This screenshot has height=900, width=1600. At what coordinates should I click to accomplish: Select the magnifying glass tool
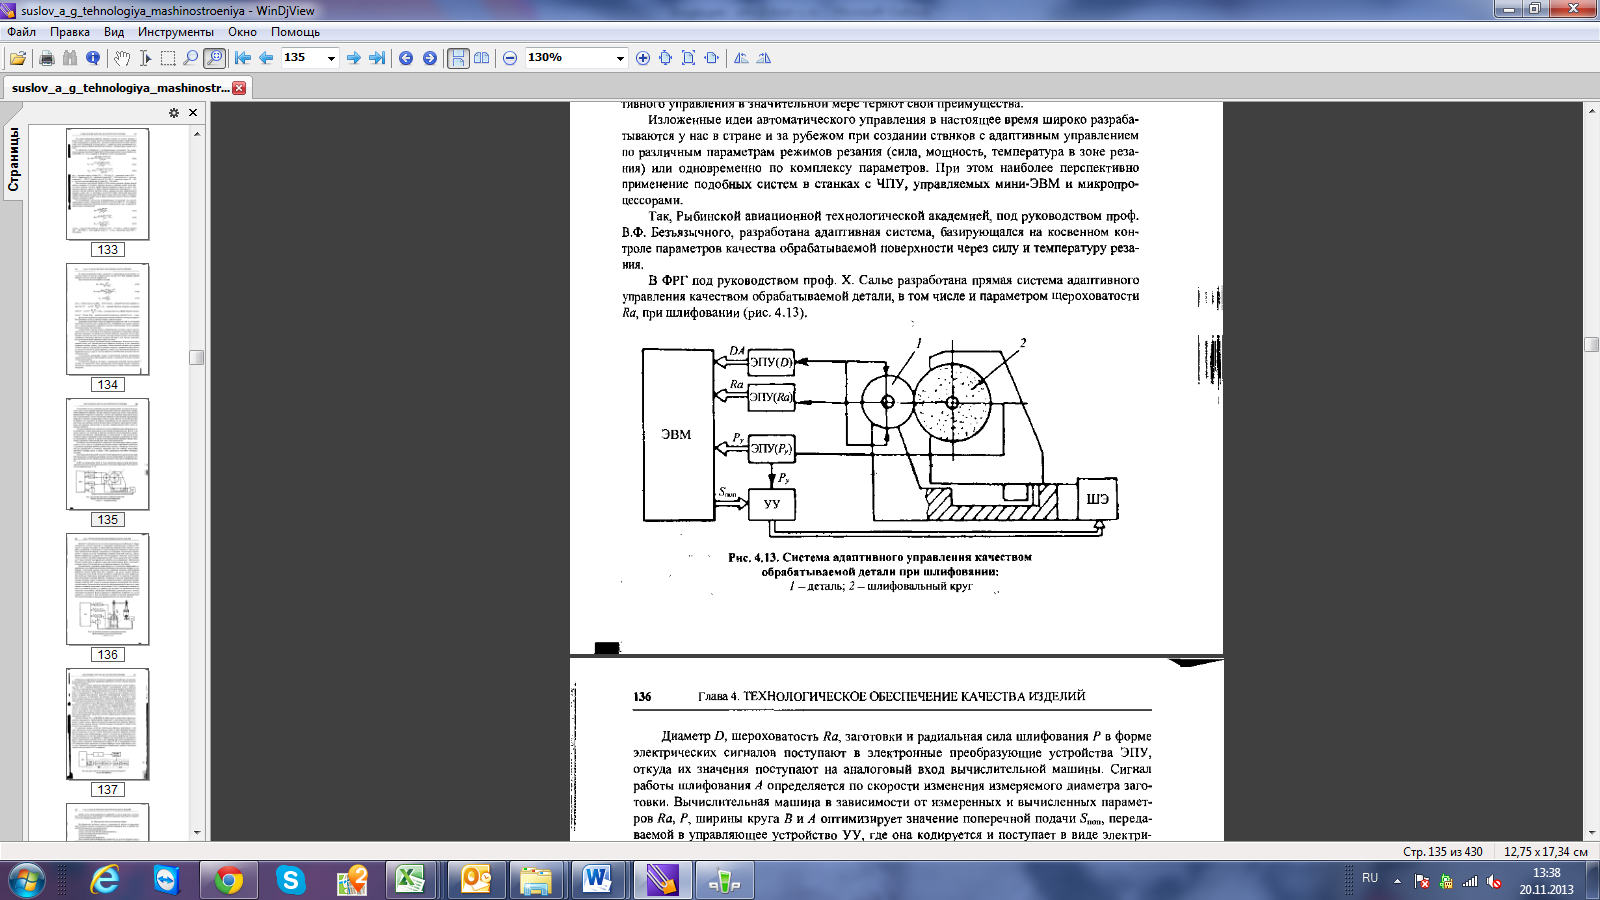[191, 58]
